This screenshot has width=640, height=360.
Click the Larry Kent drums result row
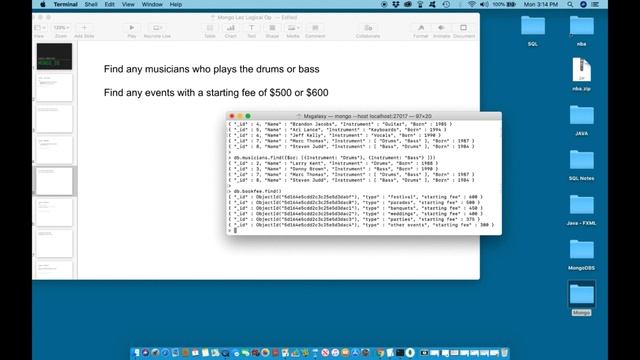point(333,163)
